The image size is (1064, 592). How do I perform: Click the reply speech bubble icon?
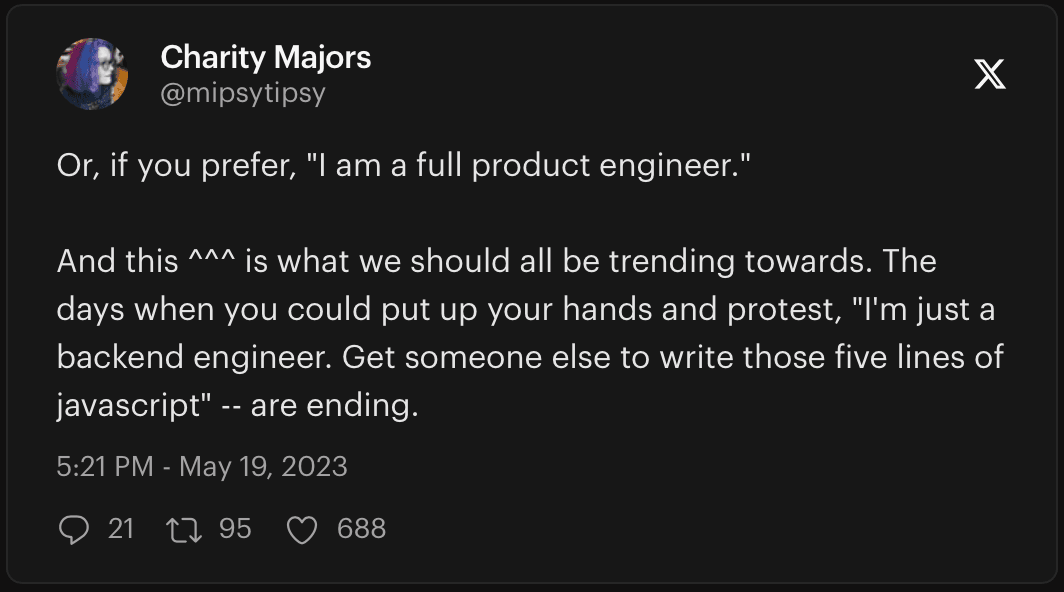click(73, 530)
